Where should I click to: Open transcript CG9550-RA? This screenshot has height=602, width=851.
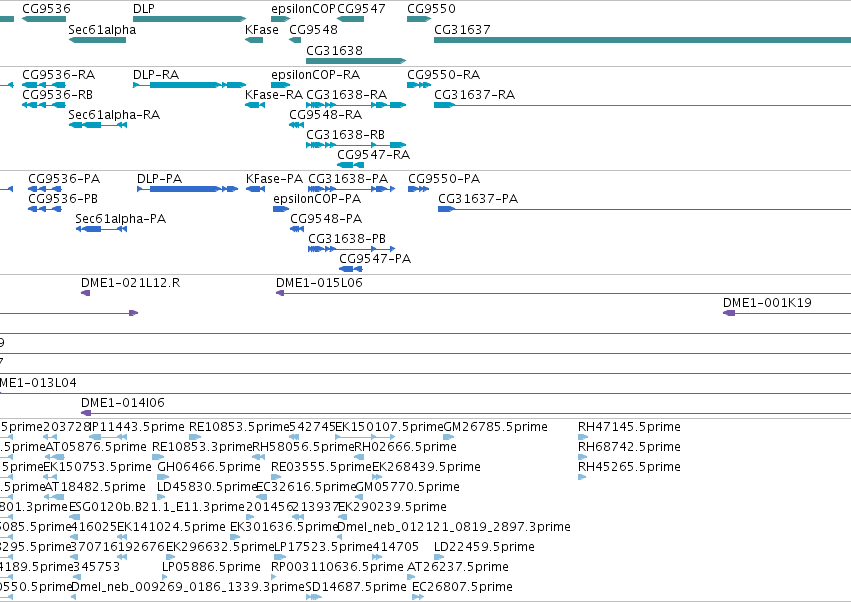click(444, 74)
